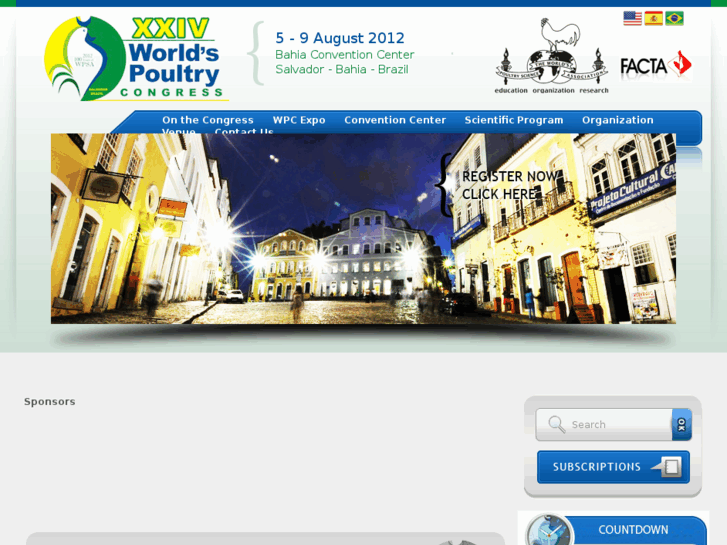The width and height of the screenshot is (727, 545).
Task: Open the World's Poultry Science Association logo
Action: coord(551,56)
